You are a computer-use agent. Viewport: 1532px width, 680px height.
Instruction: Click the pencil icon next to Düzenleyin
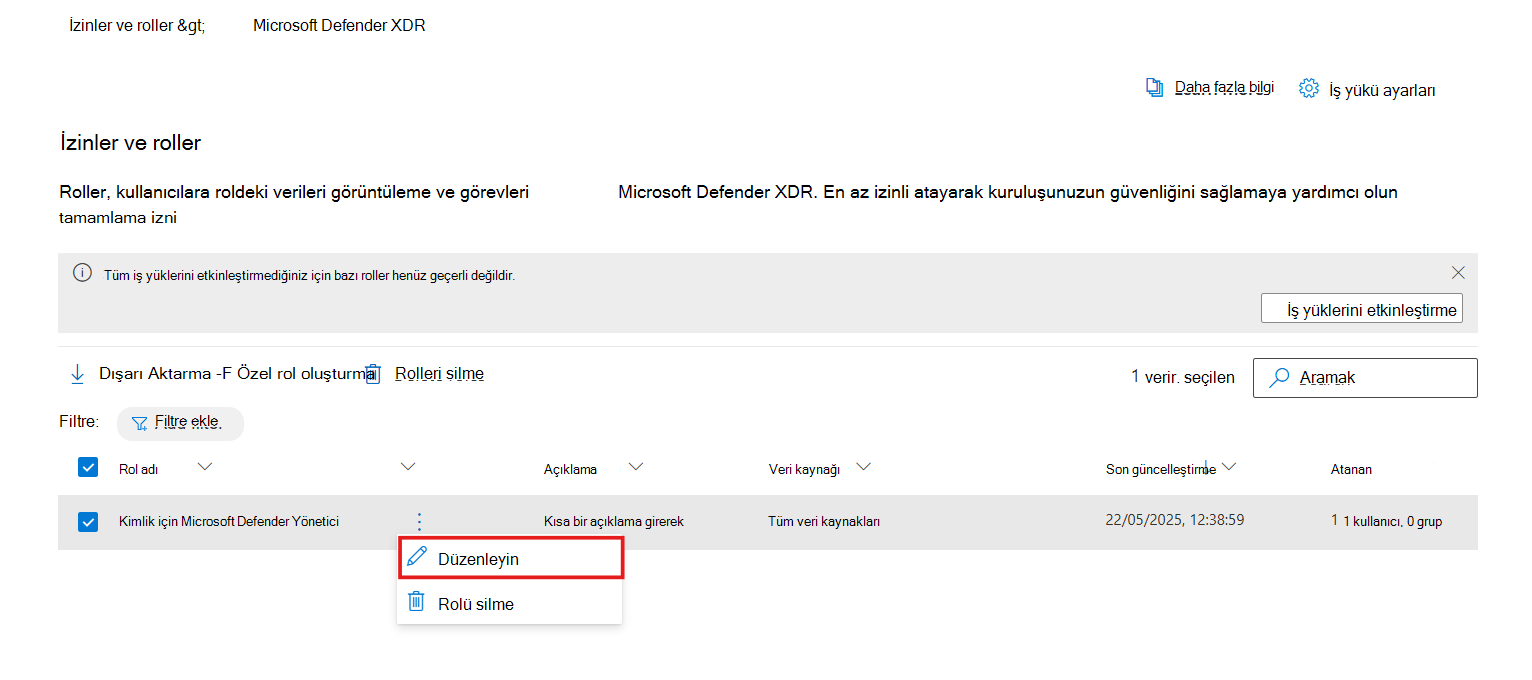(418, 557)
